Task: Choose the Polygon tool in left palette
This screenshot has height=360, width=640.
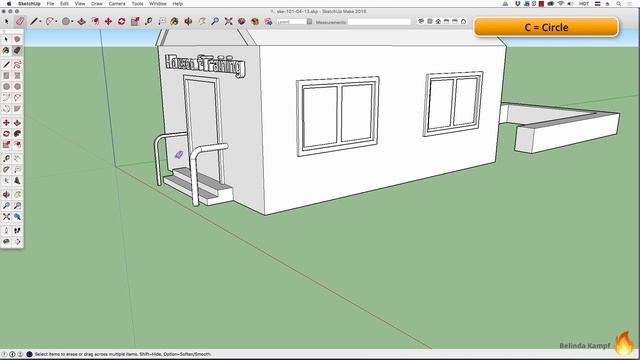Action: [17, 87]
